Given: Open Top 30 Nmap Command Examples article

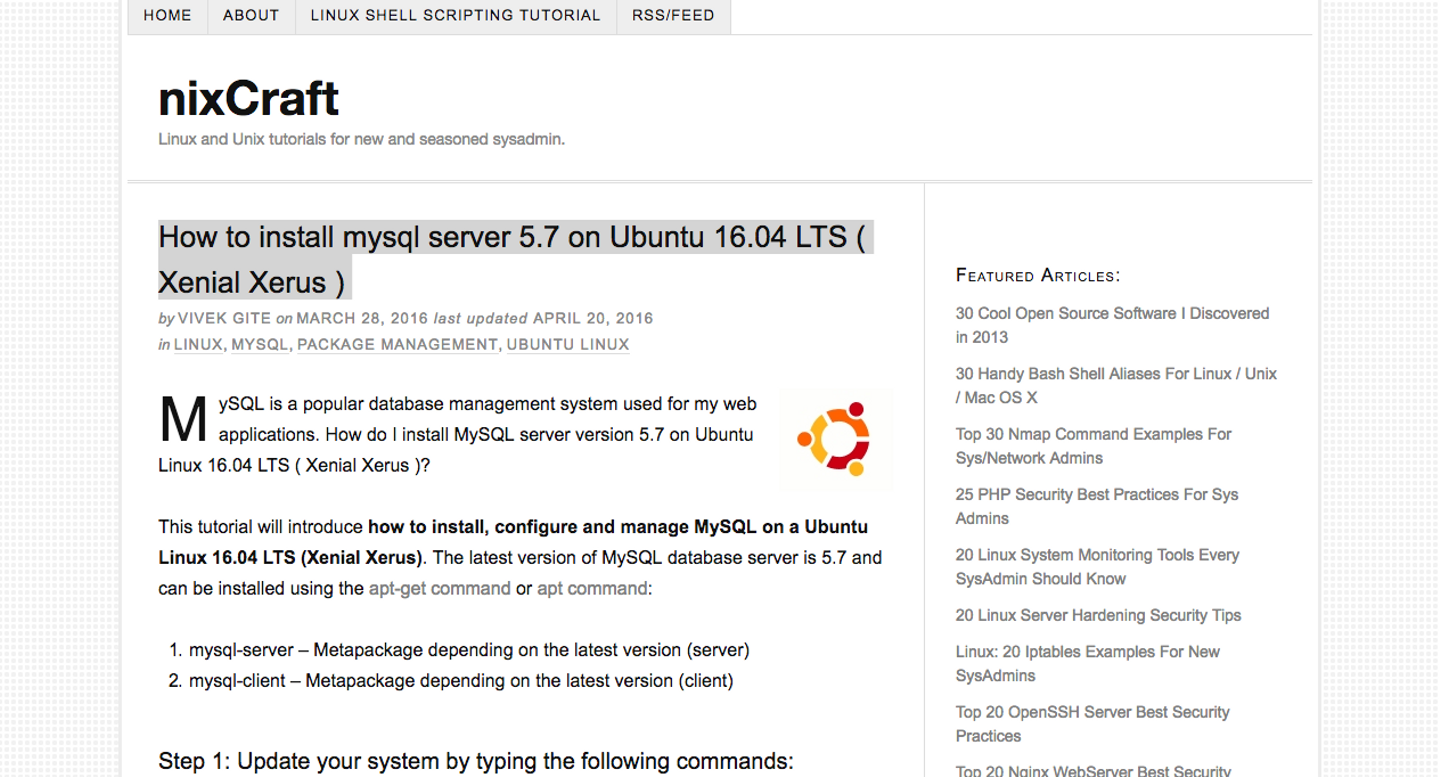Looking at the screenshot, I should [1093, 446].
